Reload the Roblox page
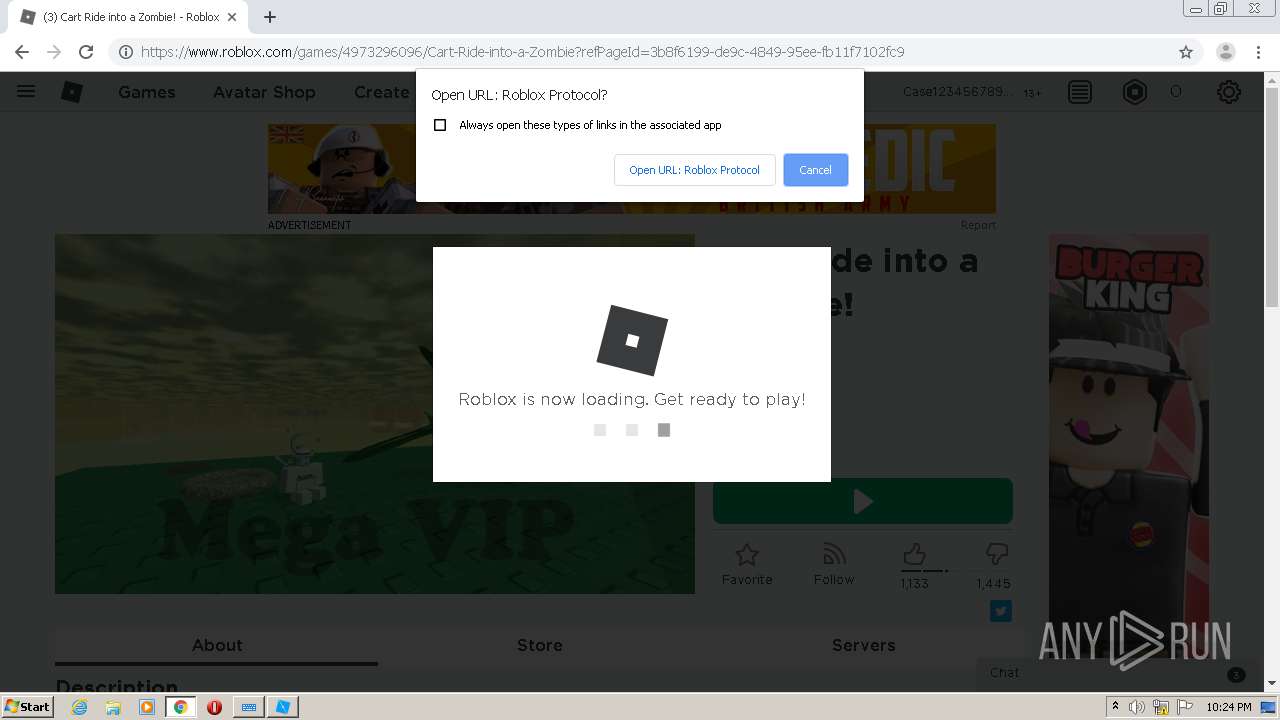The image size is (1280, 720). (86, 52)
